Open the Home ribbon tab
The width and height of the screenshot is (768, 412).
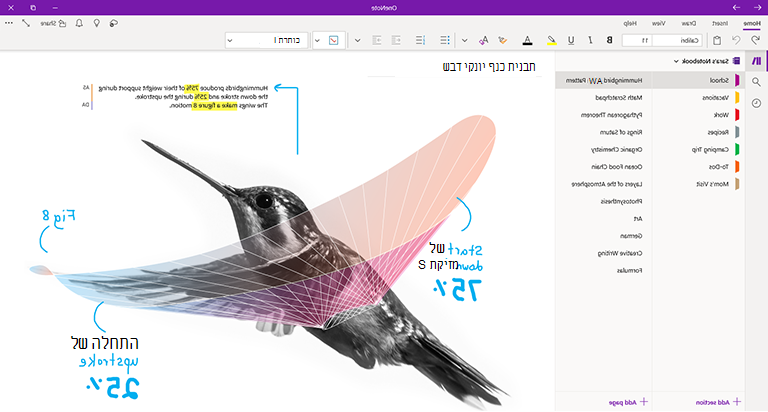[x=752, y=23]
